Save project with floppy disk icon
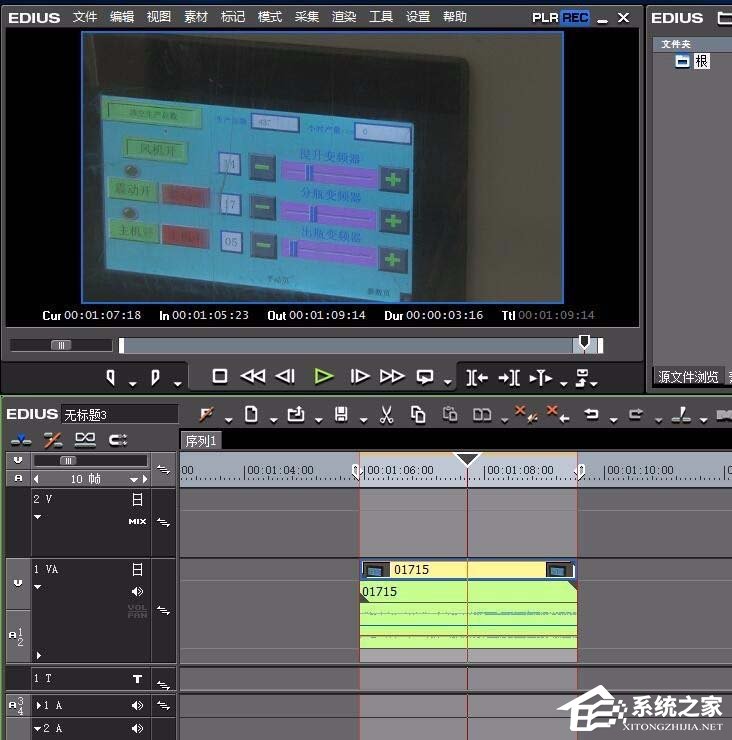This screenshot has height=740, width=732. pyautogui.click(x=341, y=415)
